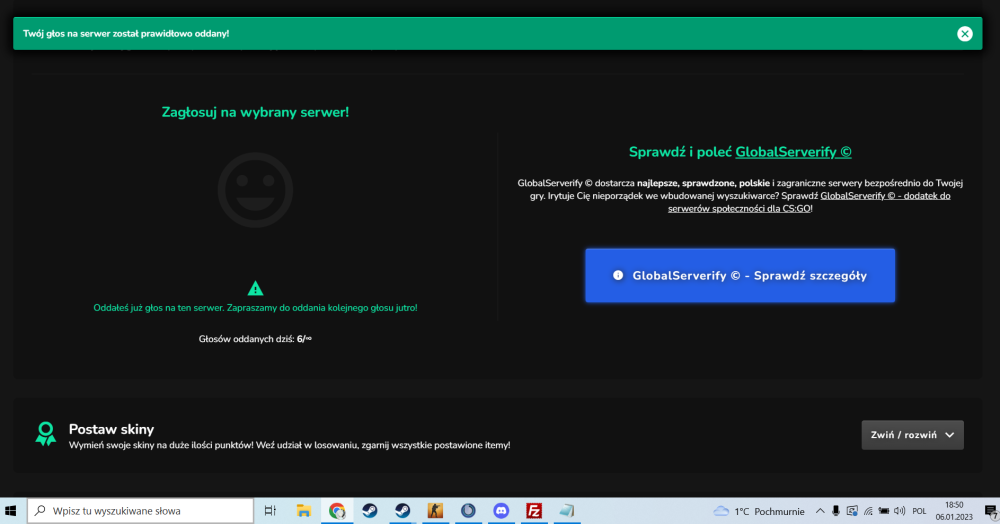1000x524 pixels.
Task: Show hidden system tray icons
Action: pos(820,511)
